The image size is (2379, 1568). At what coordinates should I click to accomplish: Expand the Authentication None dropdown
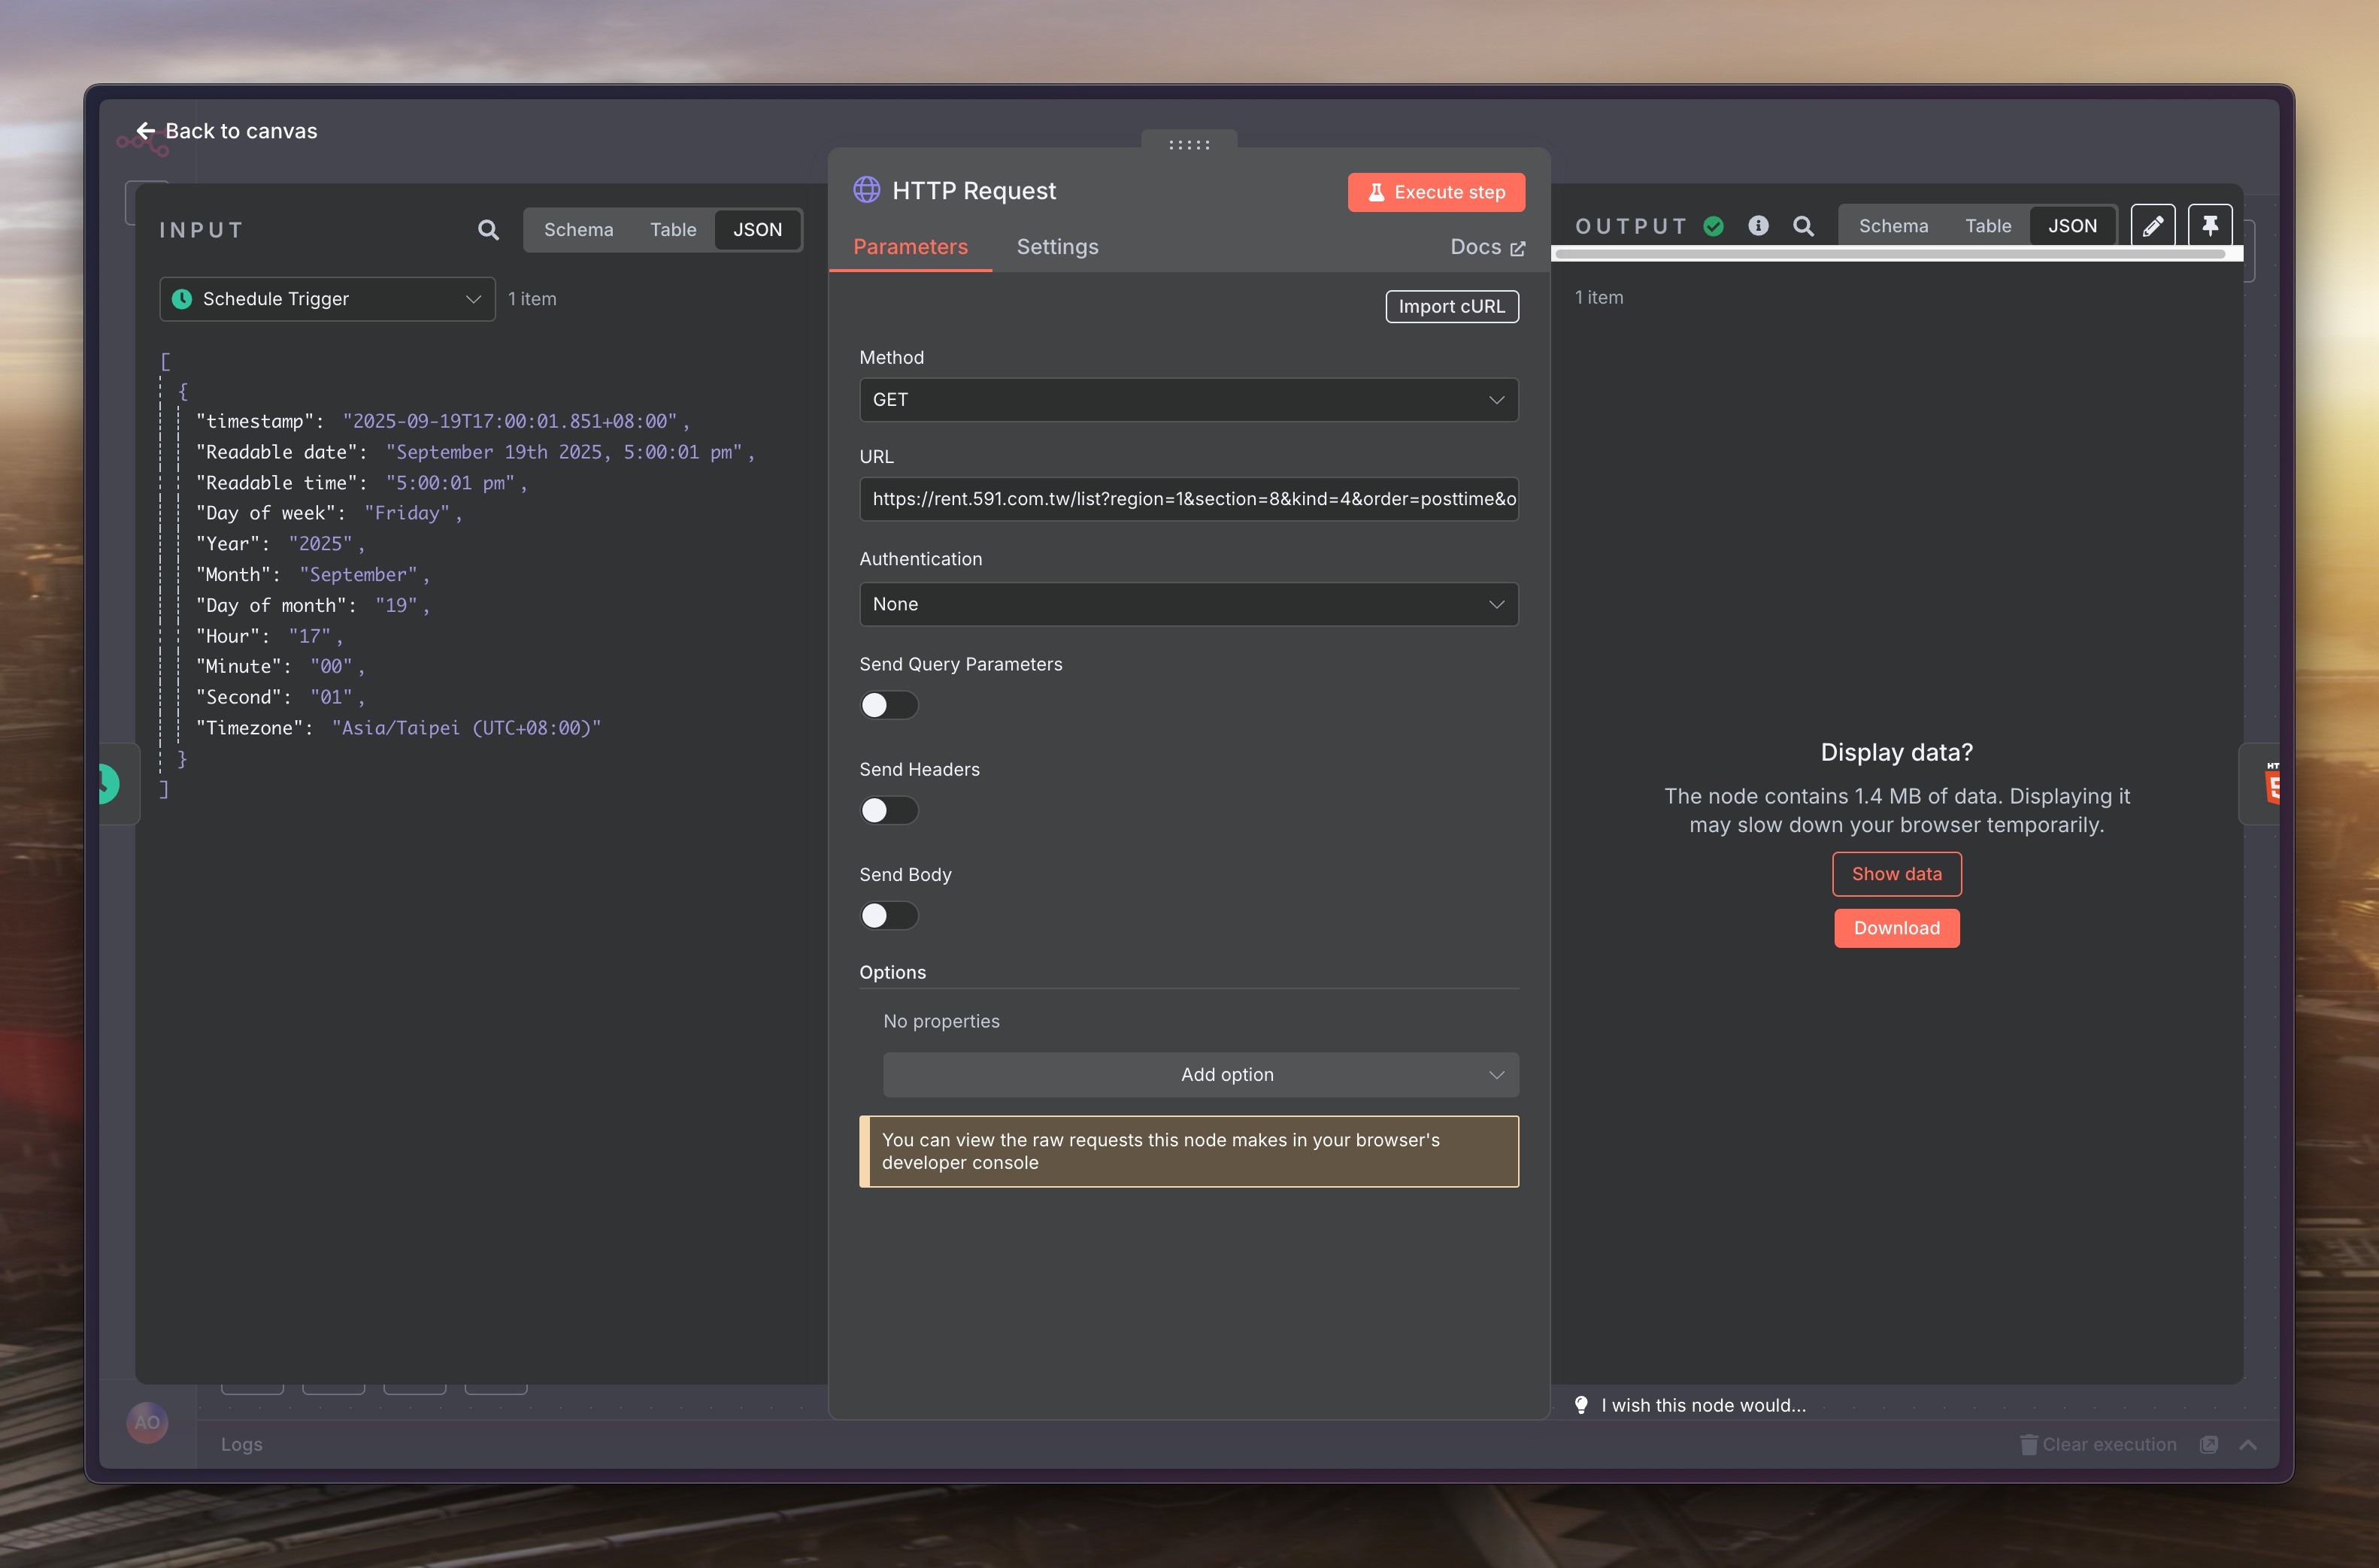tap(1188, 604)
